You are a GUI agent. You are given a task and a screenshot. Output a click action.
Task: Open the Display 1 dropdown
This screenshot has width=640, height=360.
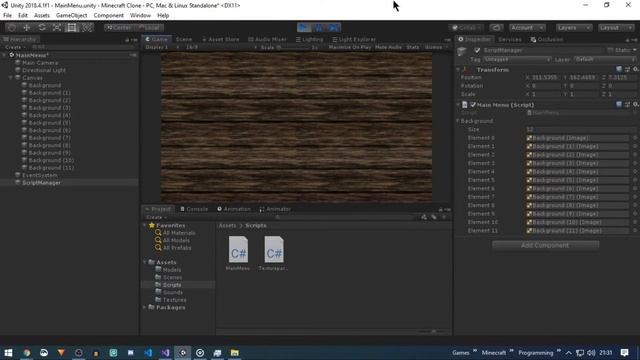coord(162,47)
